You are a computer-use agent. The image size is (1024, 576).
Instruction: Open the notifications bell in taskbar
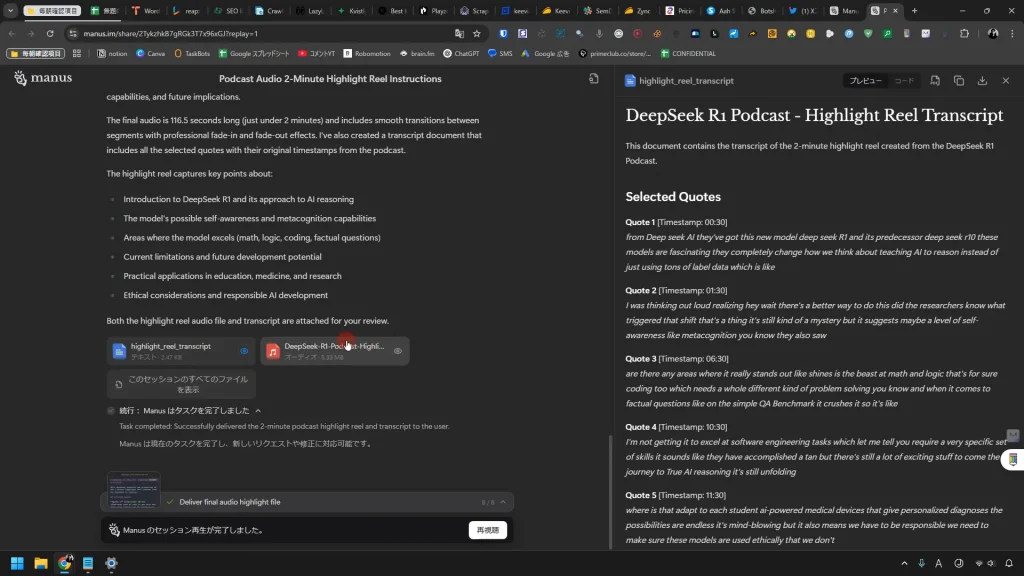pos(1009,563)
